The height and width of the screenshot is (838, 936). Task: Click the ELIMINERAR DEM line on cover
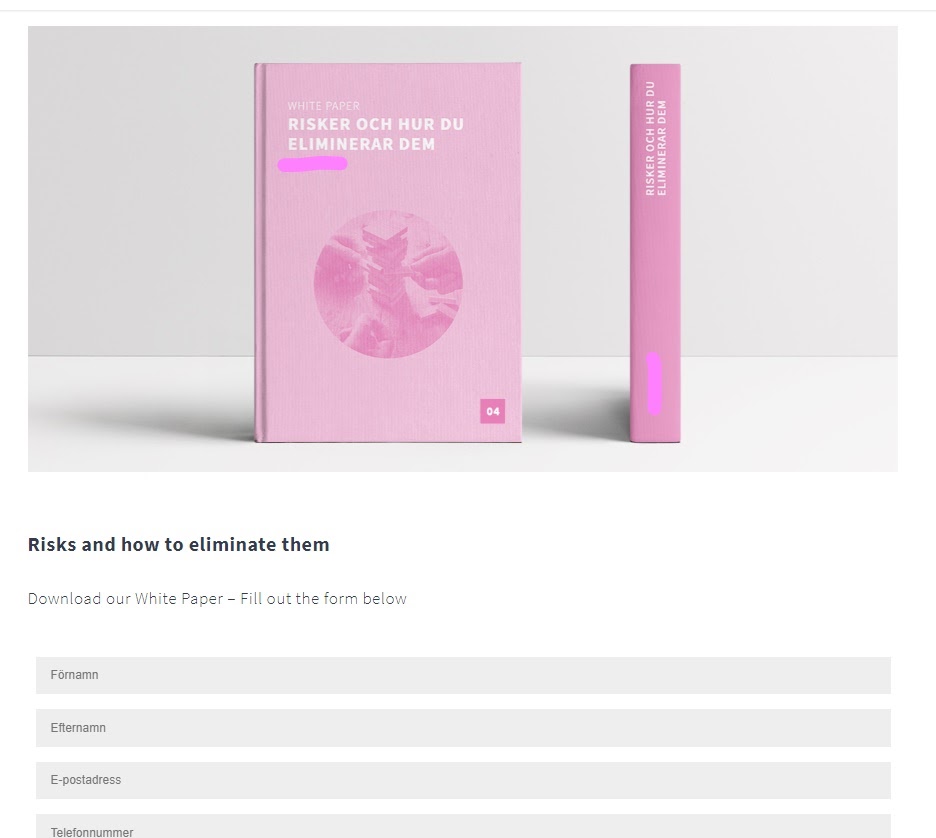pyautogui.click(x=361, y=144)
